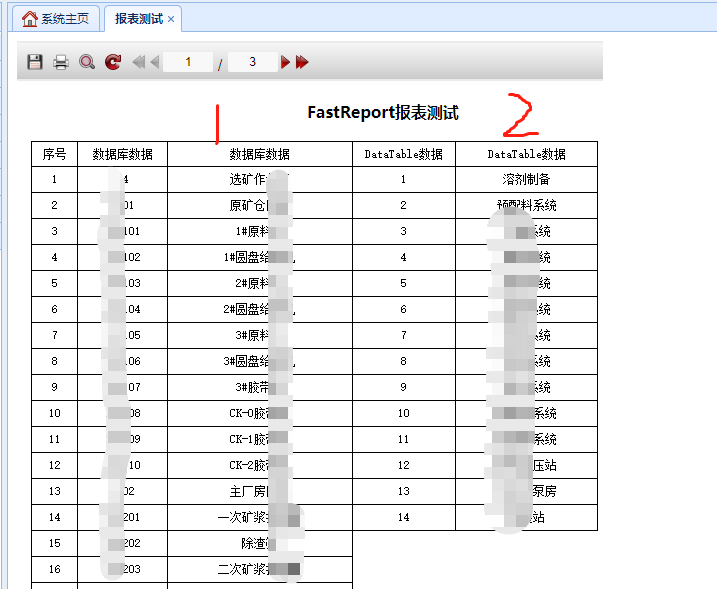Click 序号 cell with value 15
717x589 pixels.
(54, 543)
